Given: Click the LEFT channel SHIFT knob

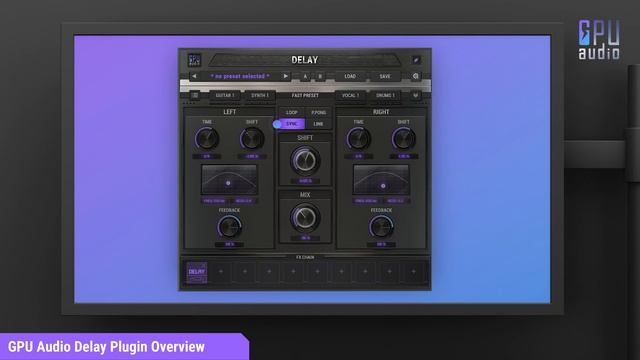Looking at the screenshot, I should 252,138.
